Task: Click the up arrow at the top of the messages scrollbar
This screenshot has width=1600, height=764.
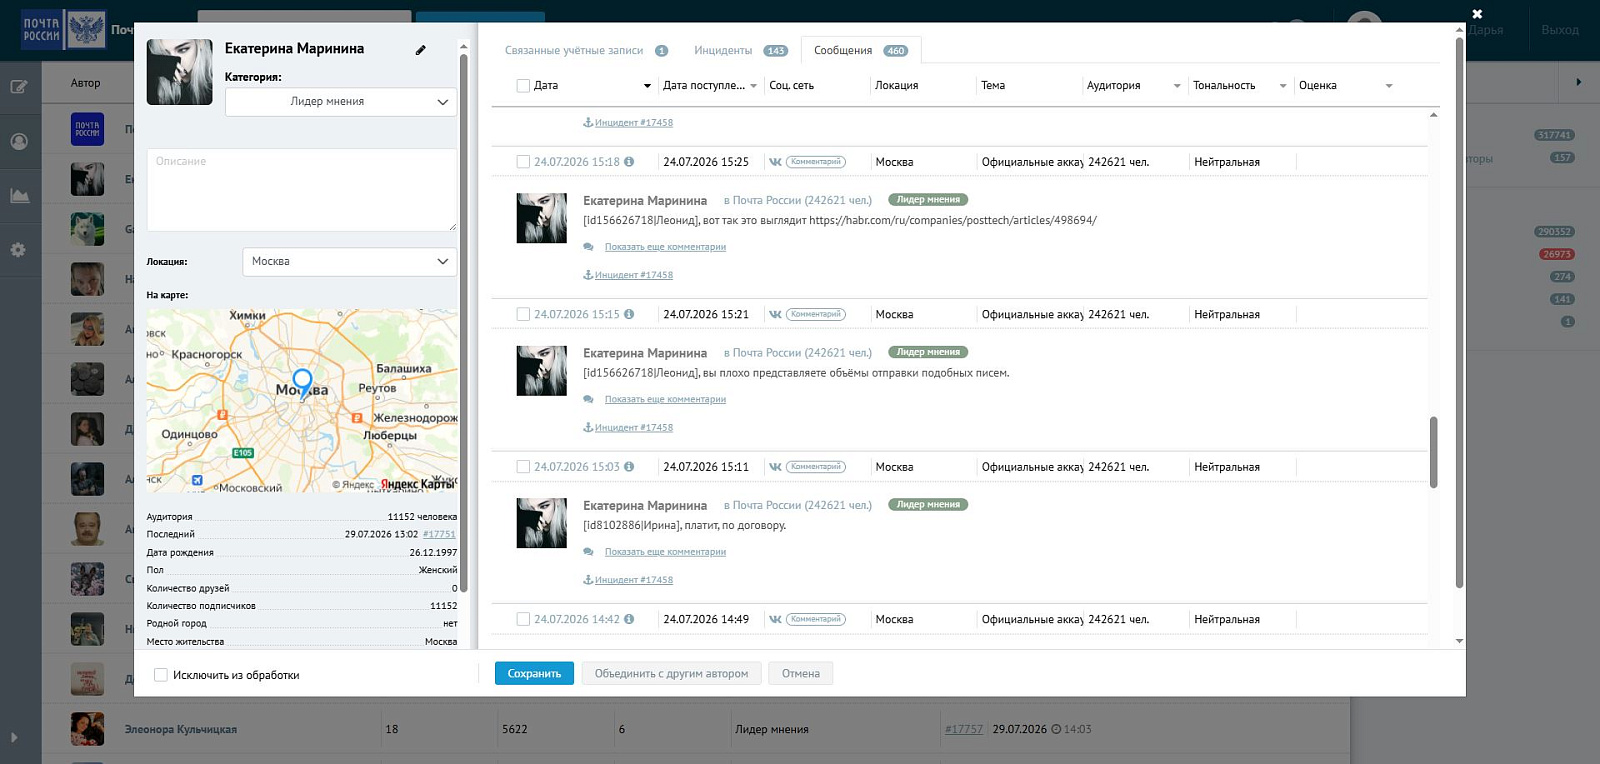Action: click(1433, 115)
